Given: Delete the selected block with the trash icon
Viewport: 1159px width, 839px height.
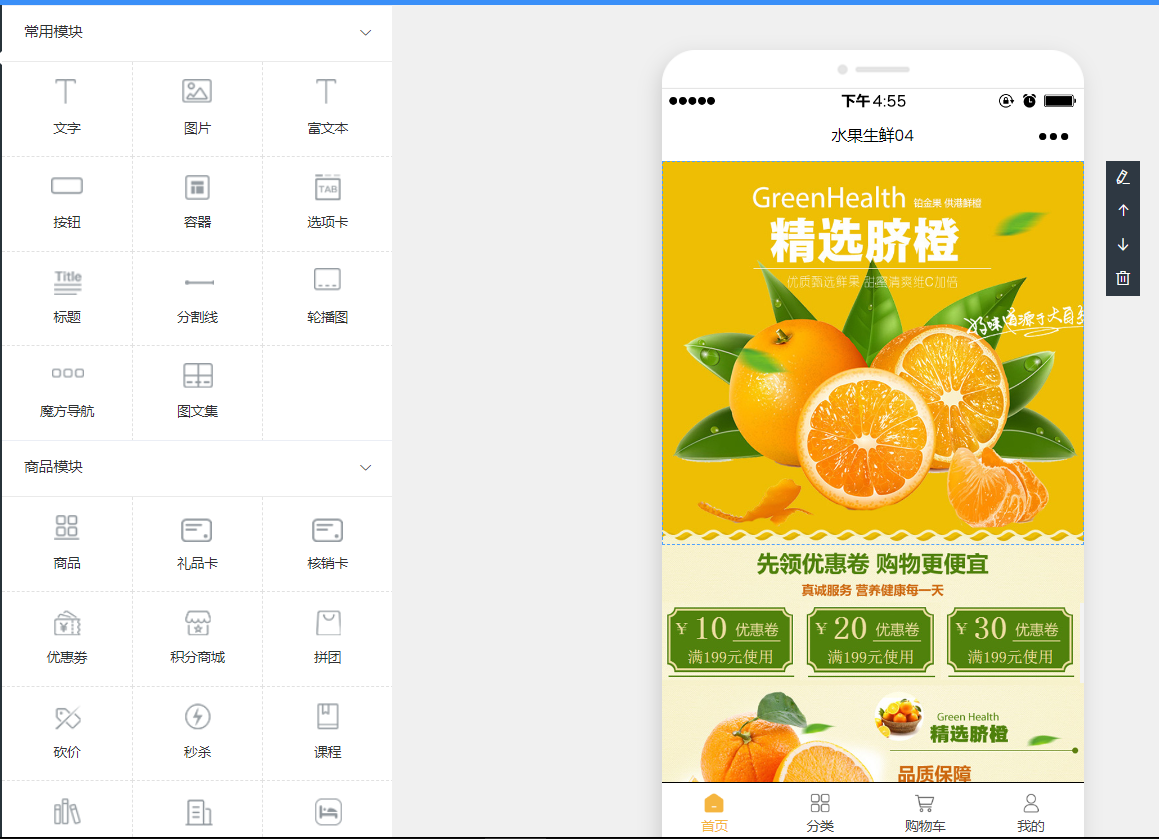Looking at the screenshot, I should [x=1122, y=278].
